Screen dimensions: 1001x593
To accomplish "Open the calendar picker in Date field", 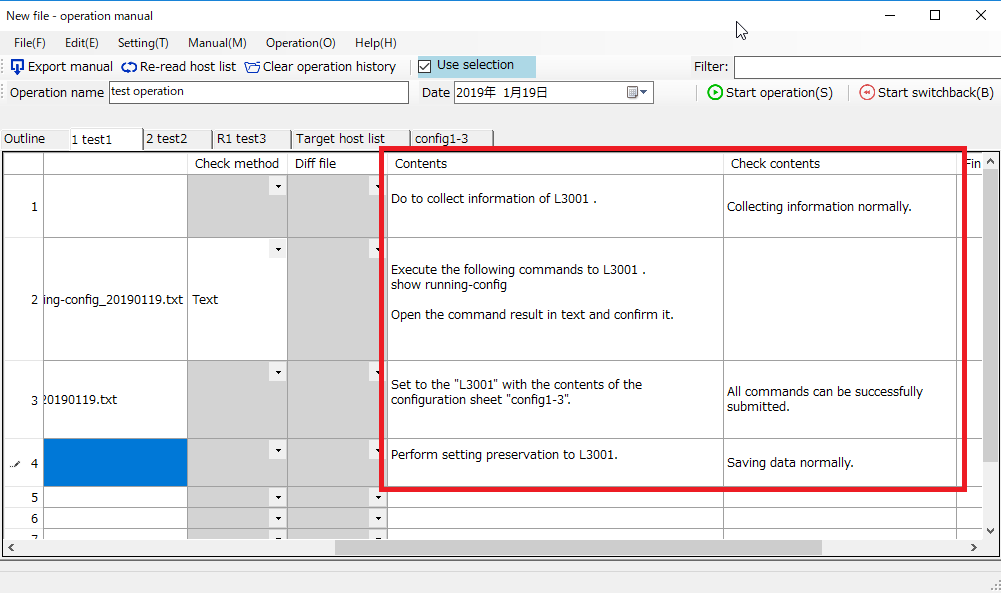I will [637, 93].
